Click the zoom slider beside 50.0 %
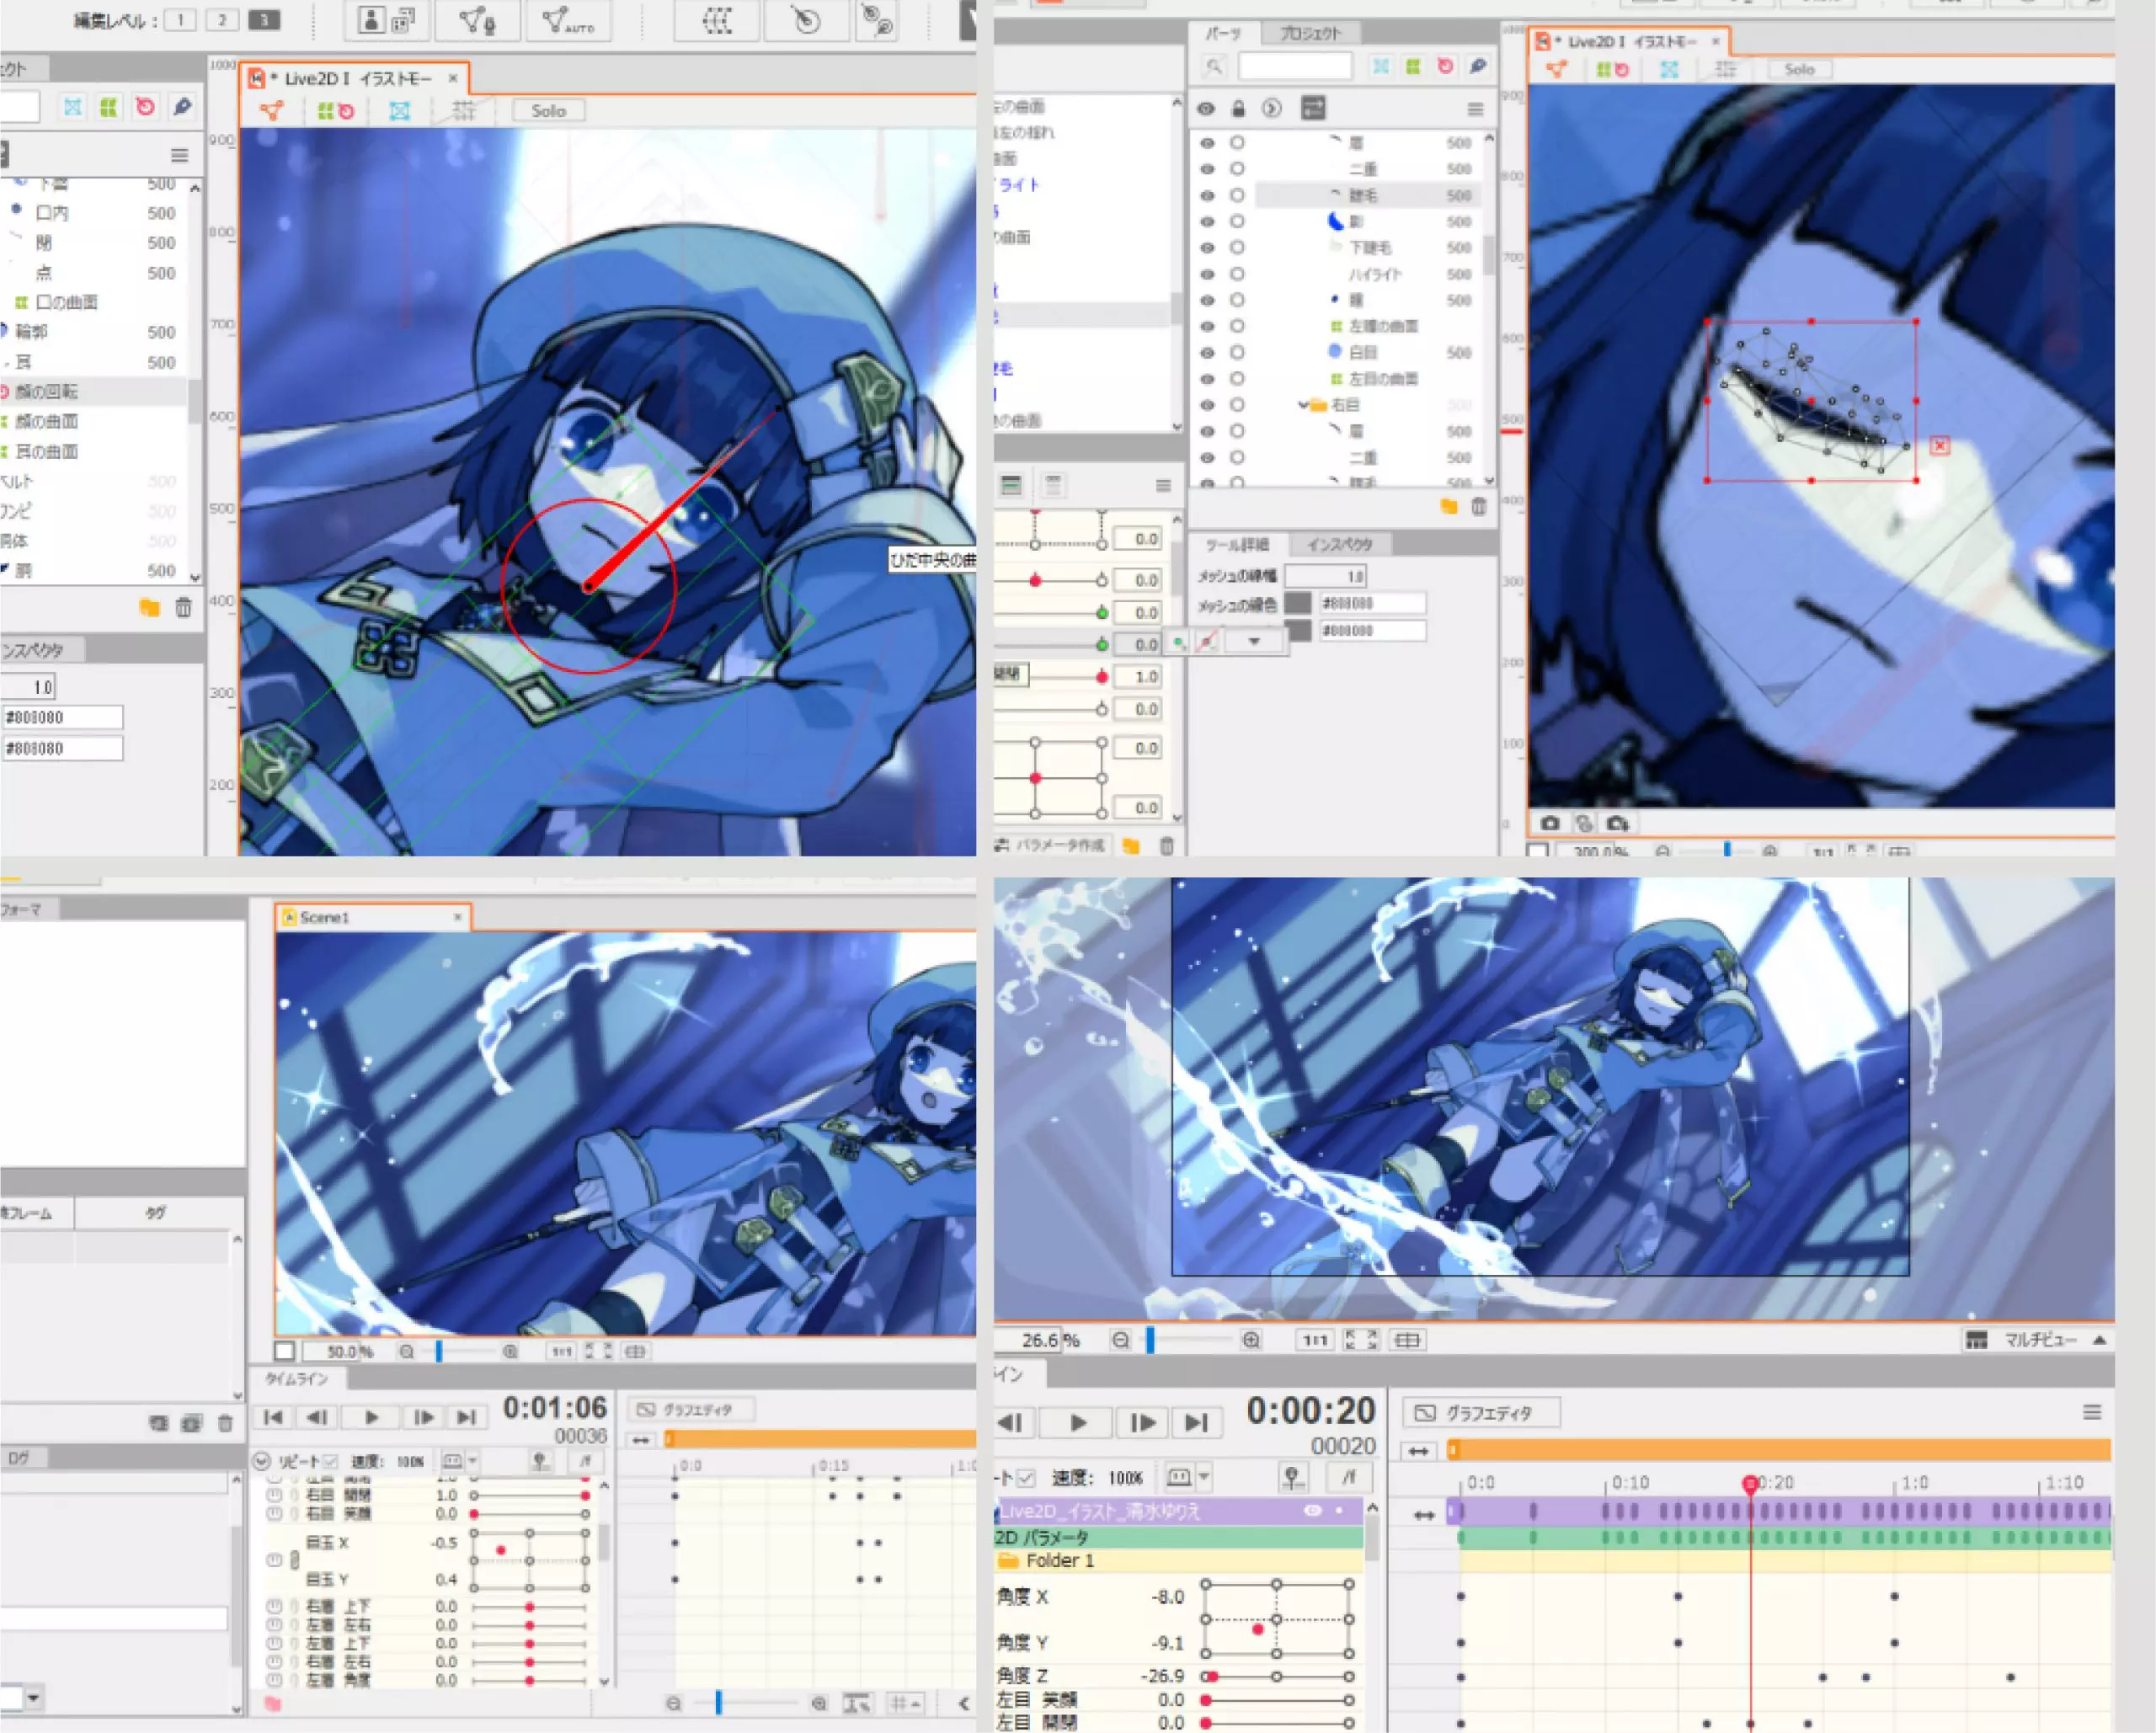The height and width of the screenshot is (1733, 2156). (461, 1352)
